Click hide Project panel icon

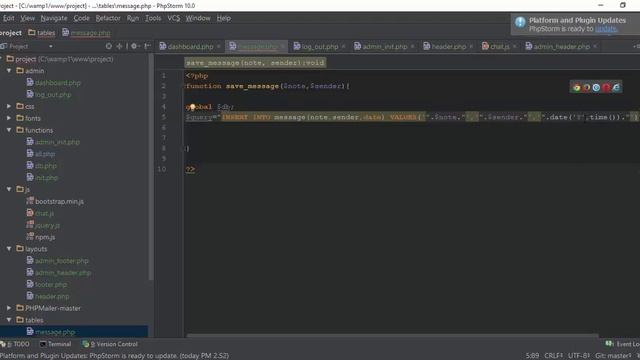147,47
